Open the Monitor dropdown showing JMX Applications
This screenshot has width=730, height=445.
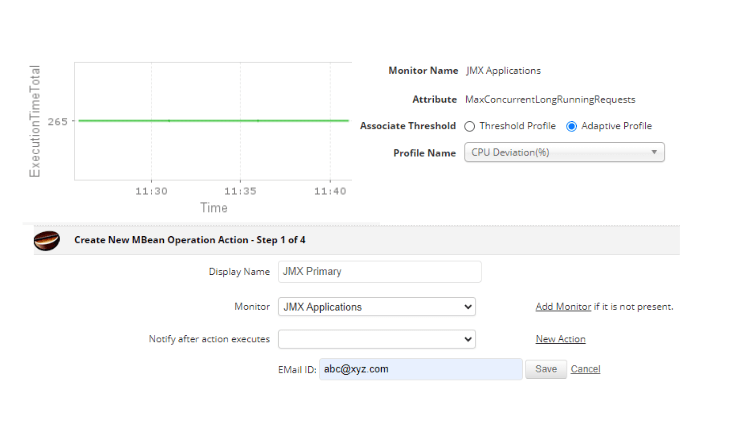click(x=377, y=307)
